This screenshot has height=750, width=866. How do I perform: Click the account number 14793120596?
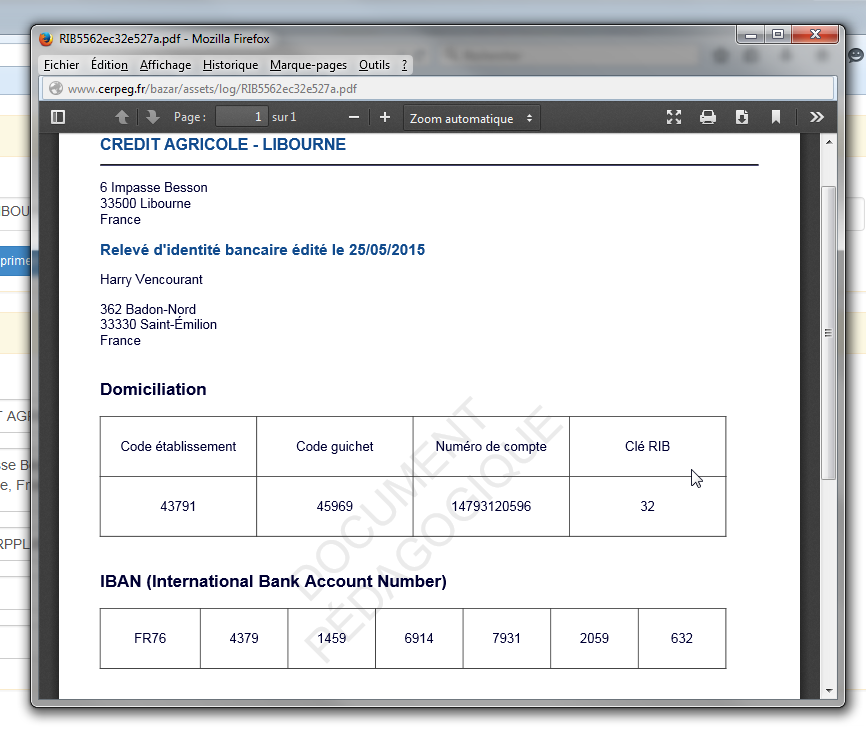tap(491, 506)
